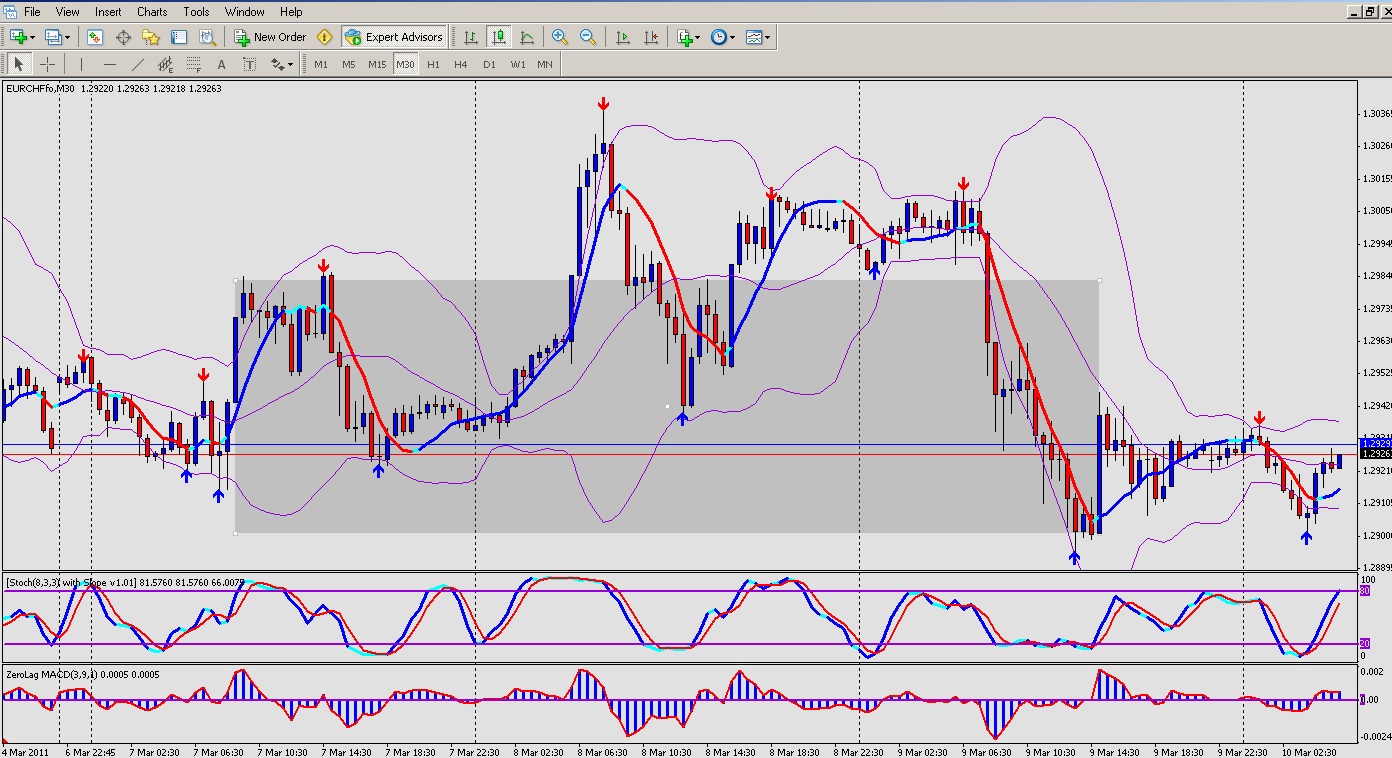1392x758 pixels.
Task: Open the Help menu
Action: click(291, 12)
